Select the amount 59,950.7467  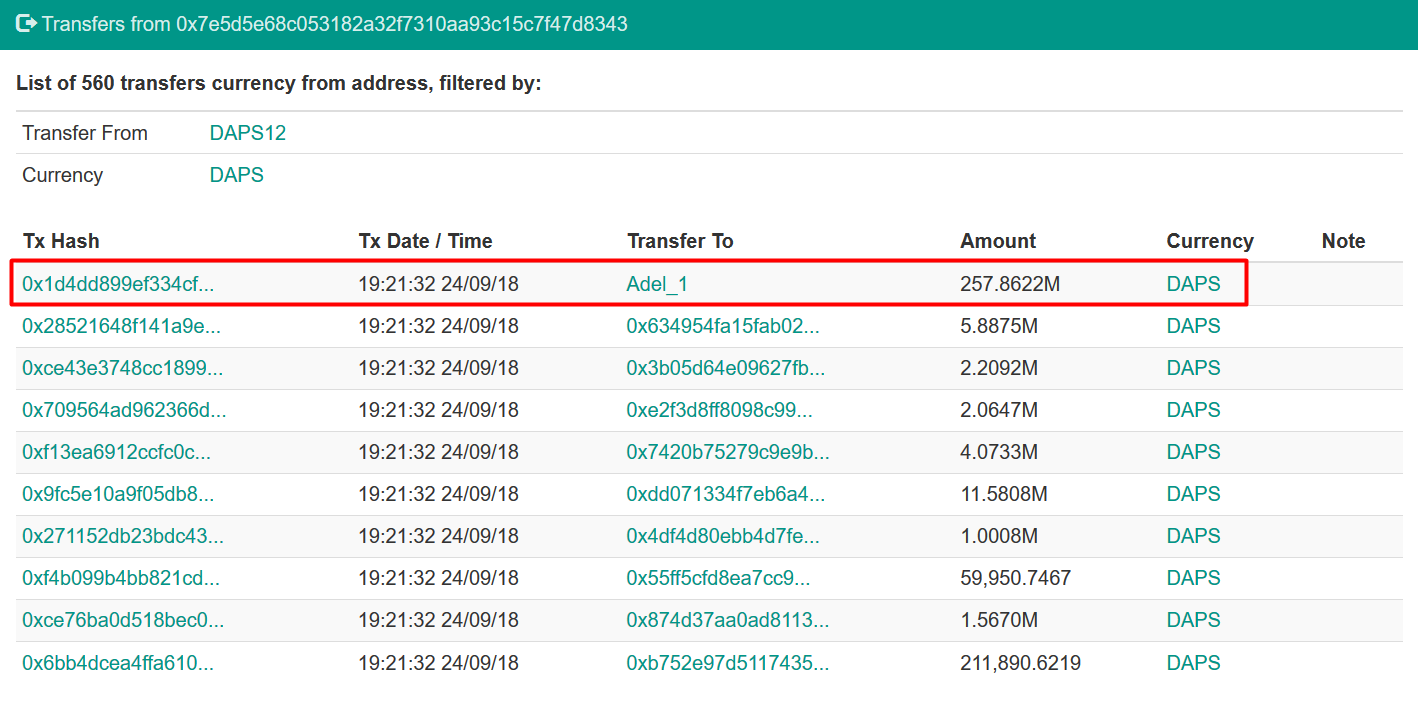1016,578
